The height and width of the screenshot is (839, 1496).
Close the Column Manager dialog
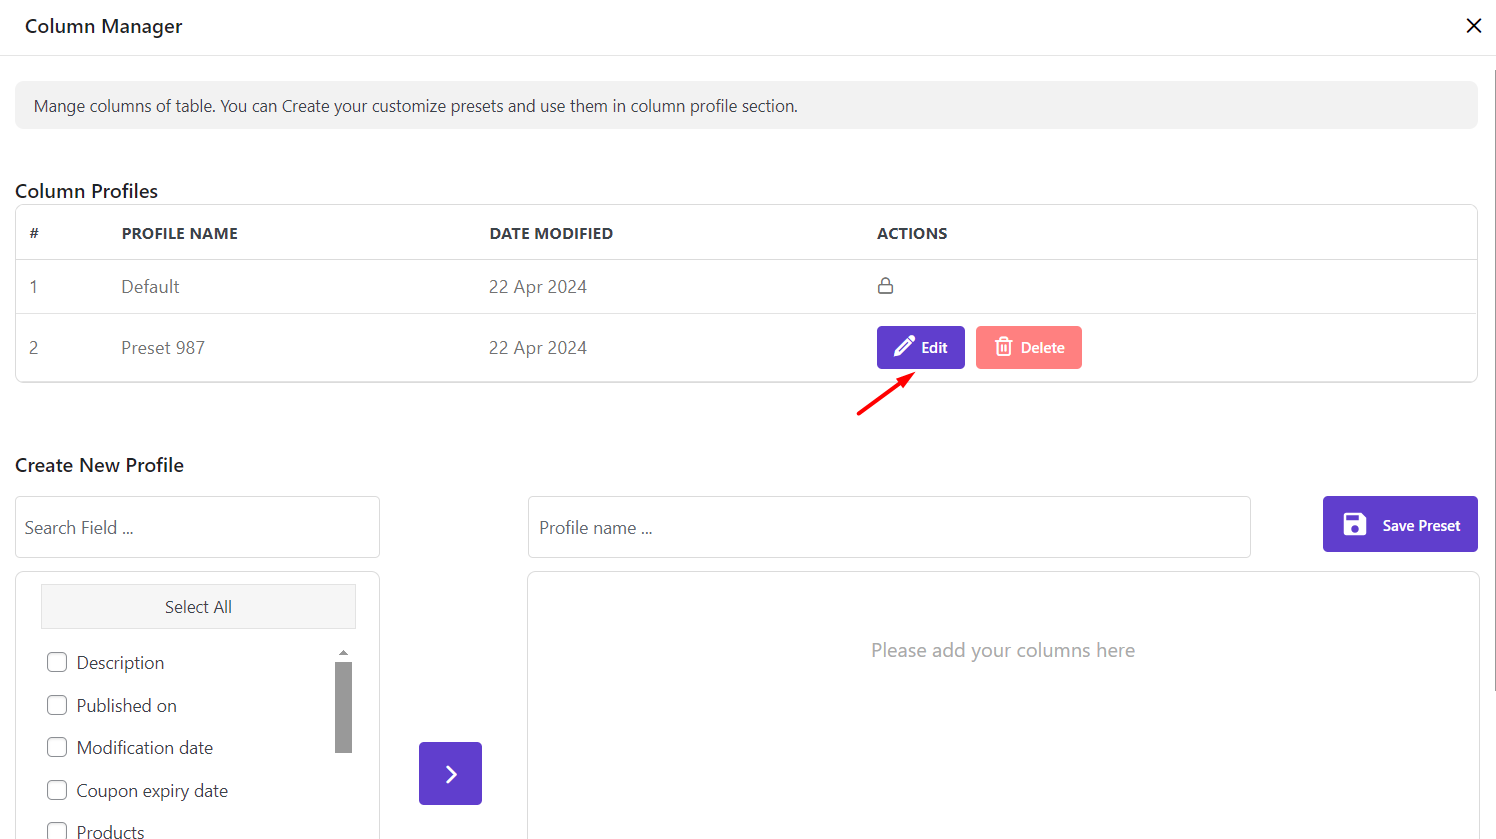click(1473, 26)
